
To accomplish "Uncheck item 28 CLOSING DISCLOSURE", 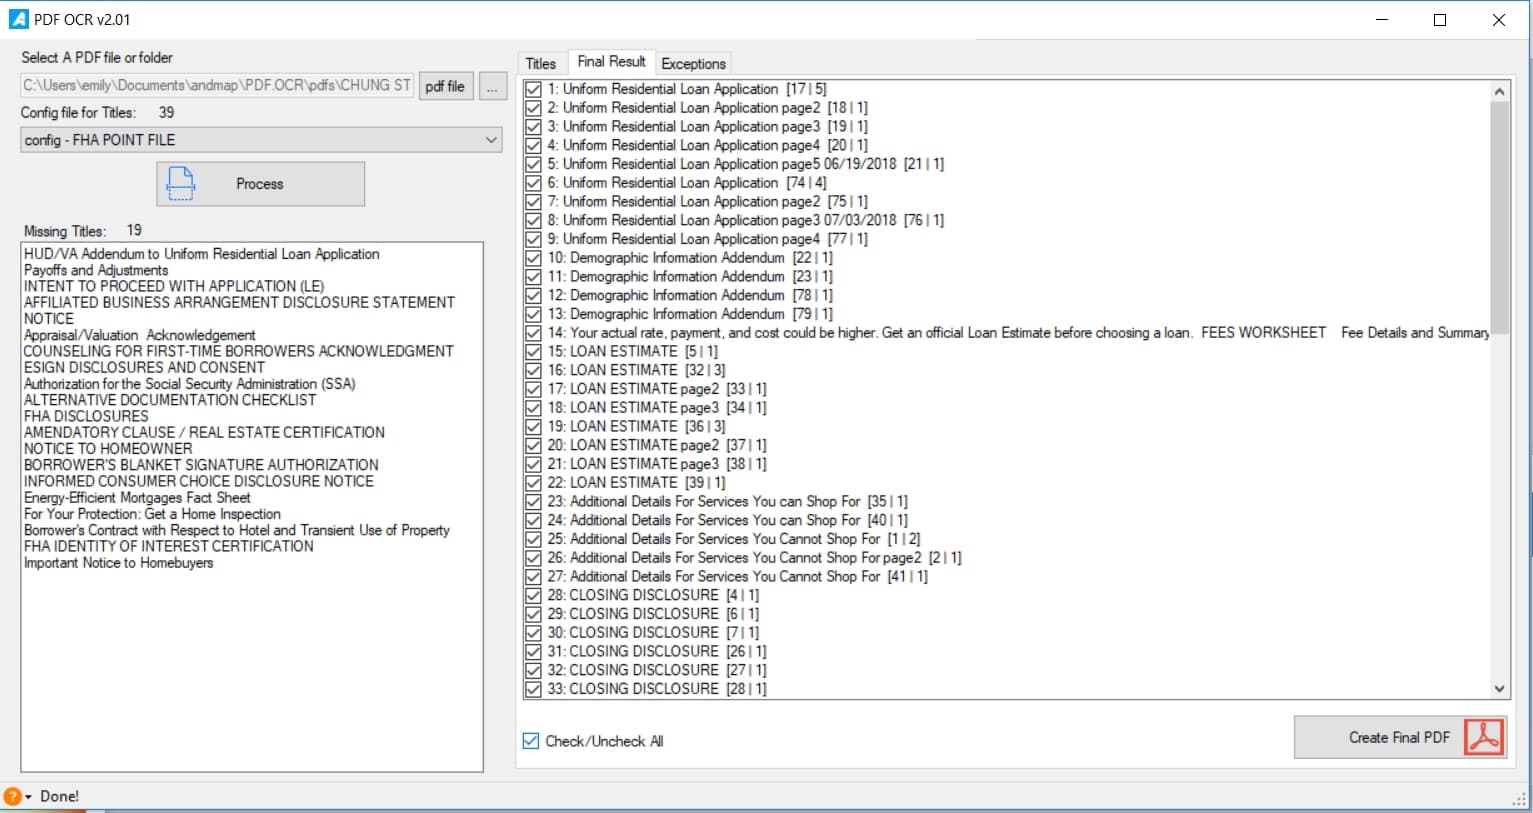I will [533, 595].
